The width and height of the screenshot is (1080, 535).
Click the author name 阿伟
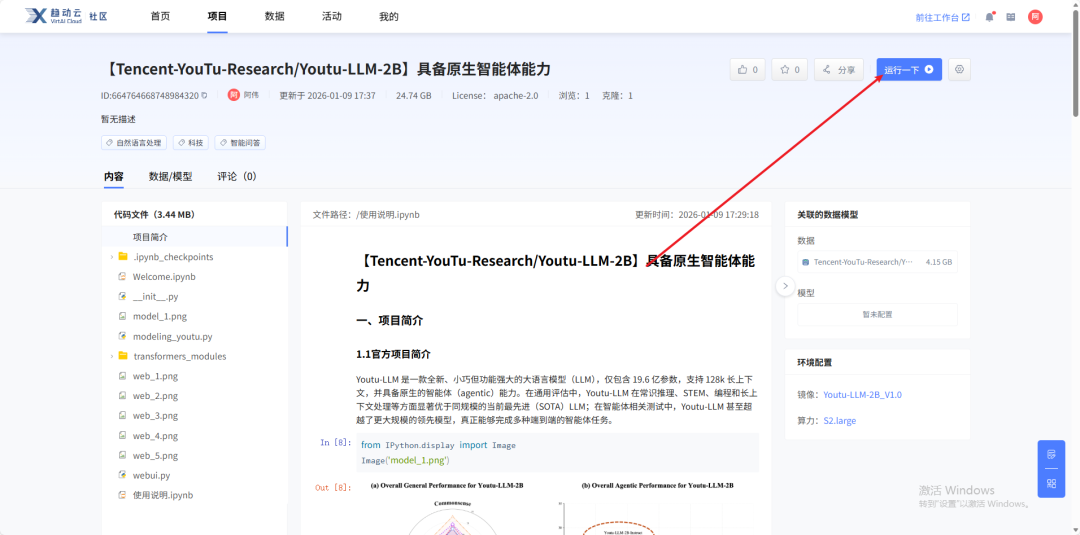[x=251, y=96]
